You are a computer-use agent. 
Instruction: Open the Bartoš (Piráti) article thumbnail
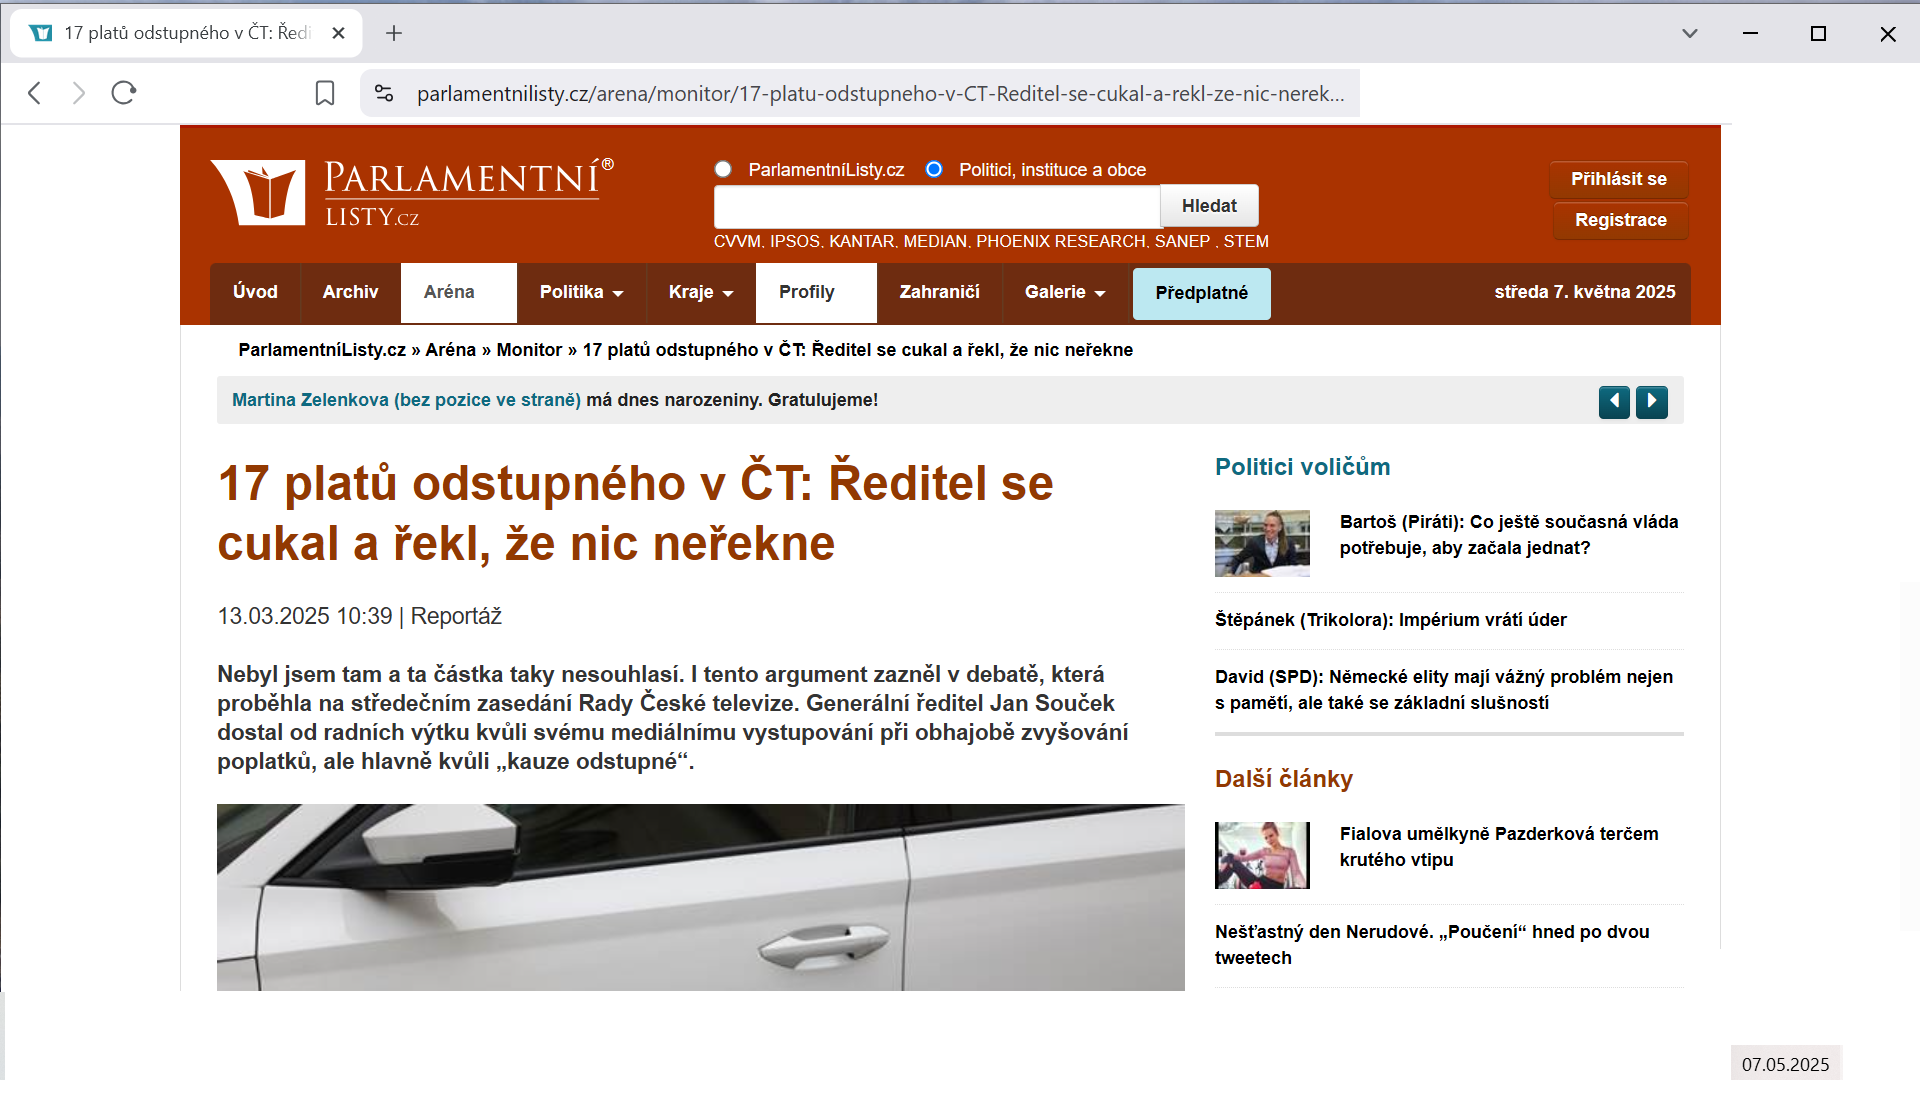tap(1262, 543)
